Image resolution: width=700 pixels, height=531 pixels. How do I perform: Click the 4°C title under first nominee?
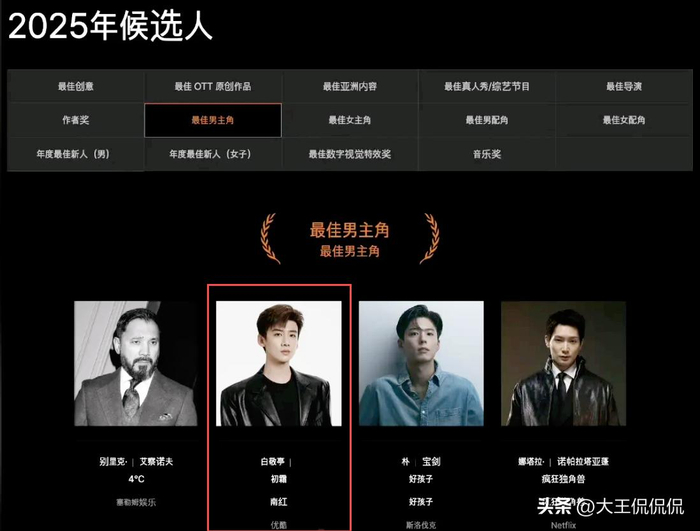click(136, 479)
